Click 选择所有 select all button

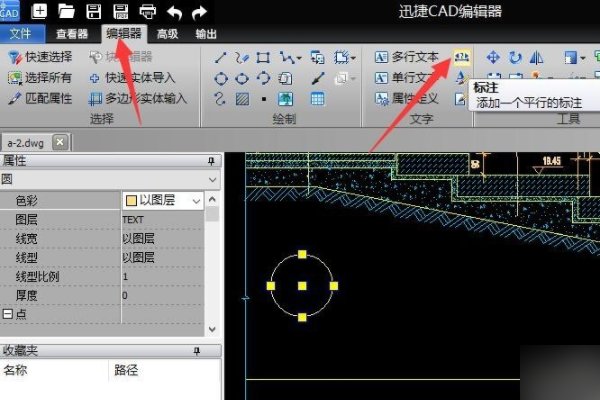[40, 78]
